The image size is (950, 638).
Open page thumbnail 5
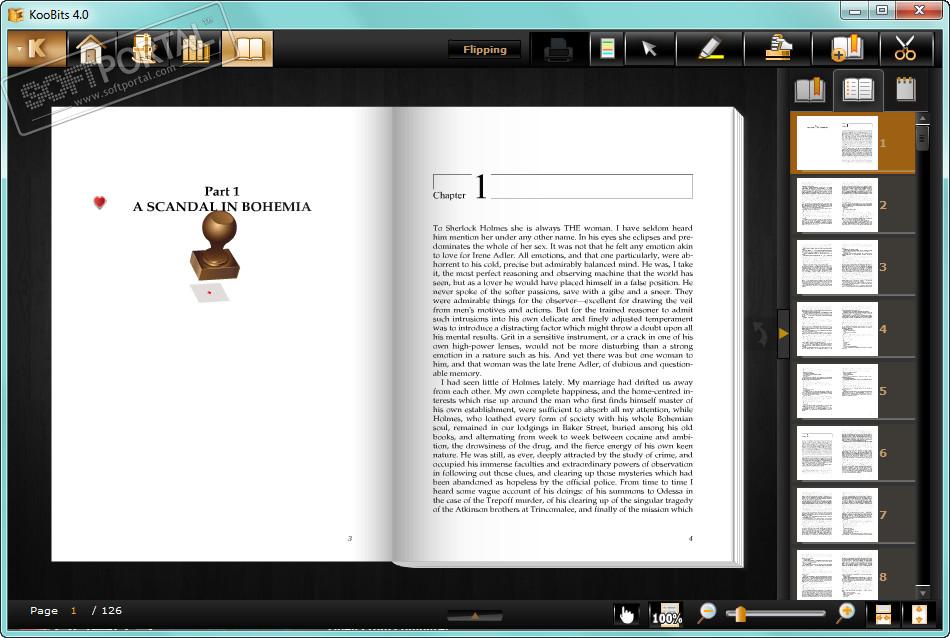coord(837,391)
